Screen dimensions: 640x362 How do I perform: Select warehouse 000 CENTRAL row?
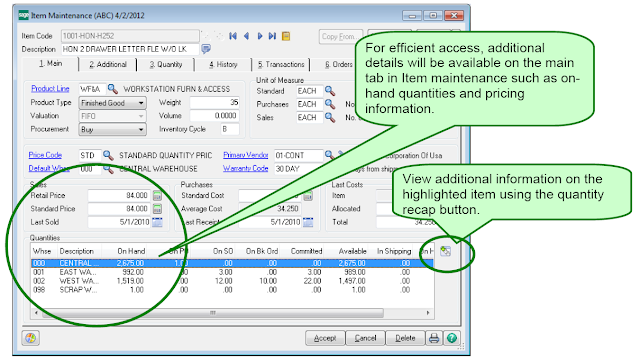pos(233,263)
